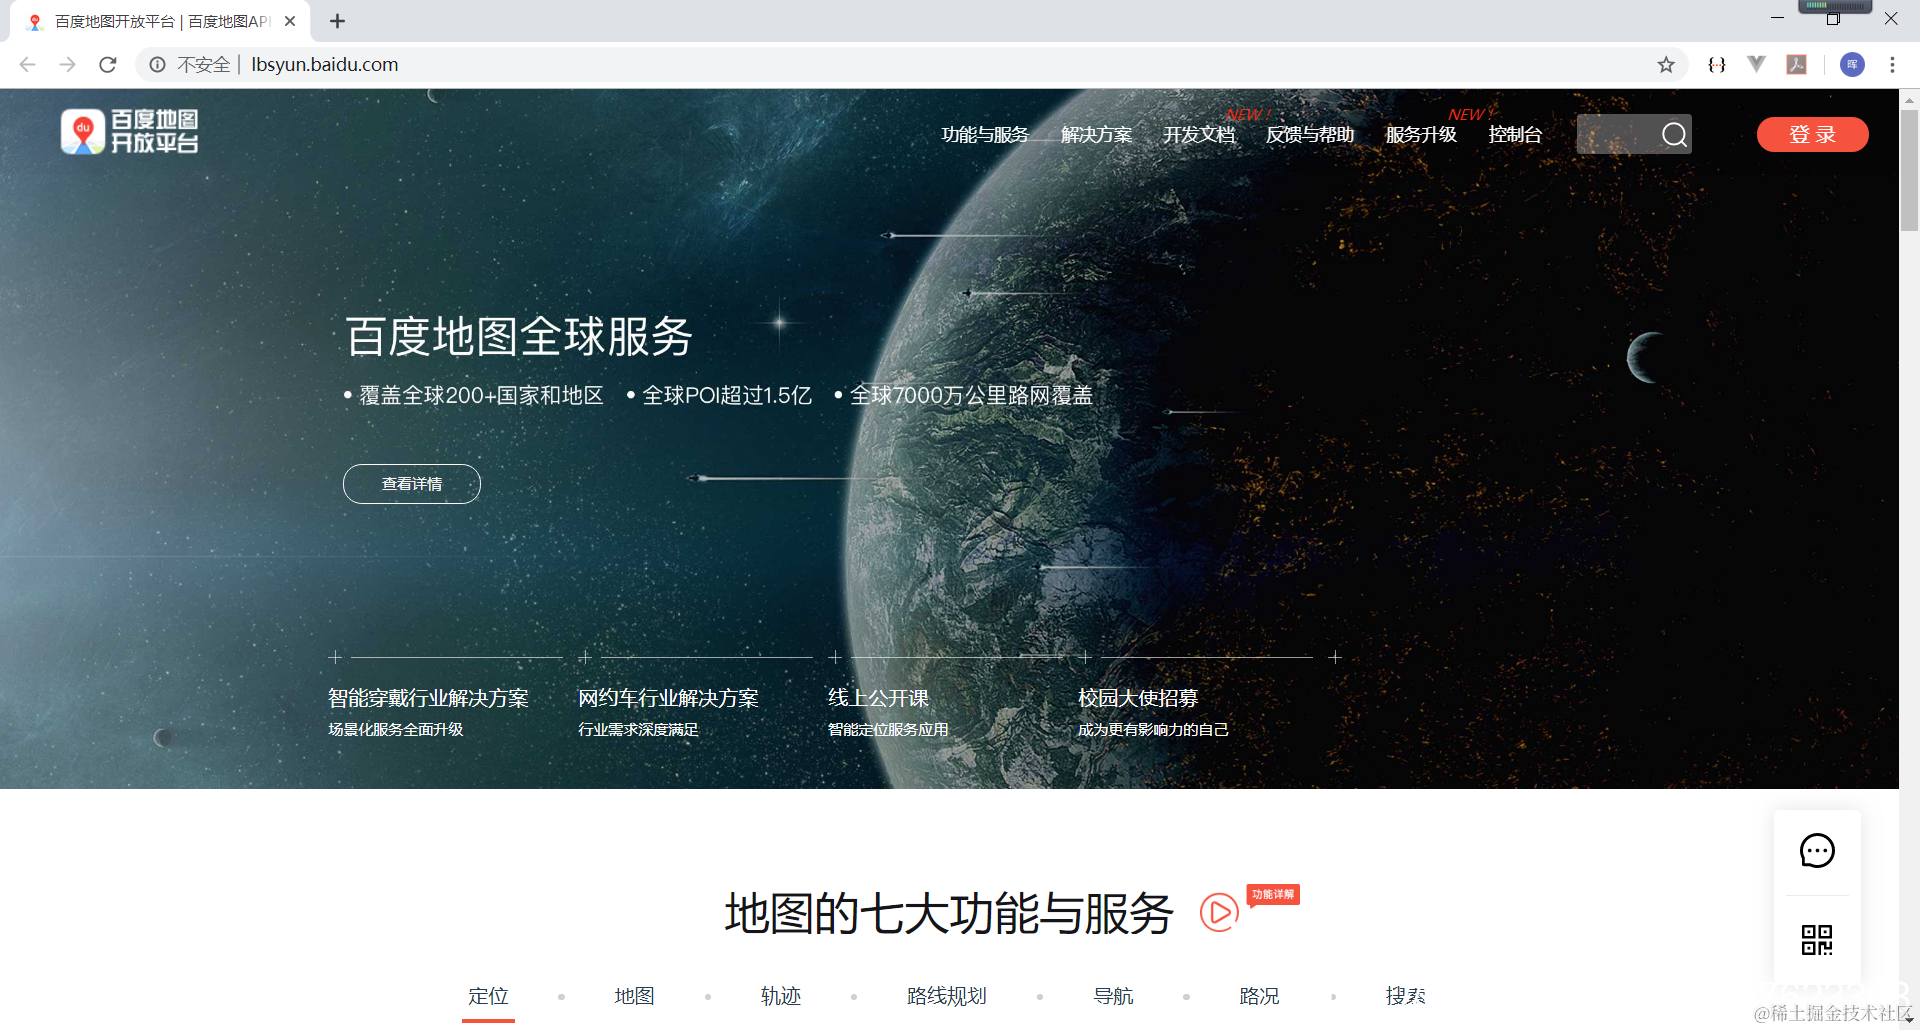Open the online chat bubble icon

coord(1817,851)
